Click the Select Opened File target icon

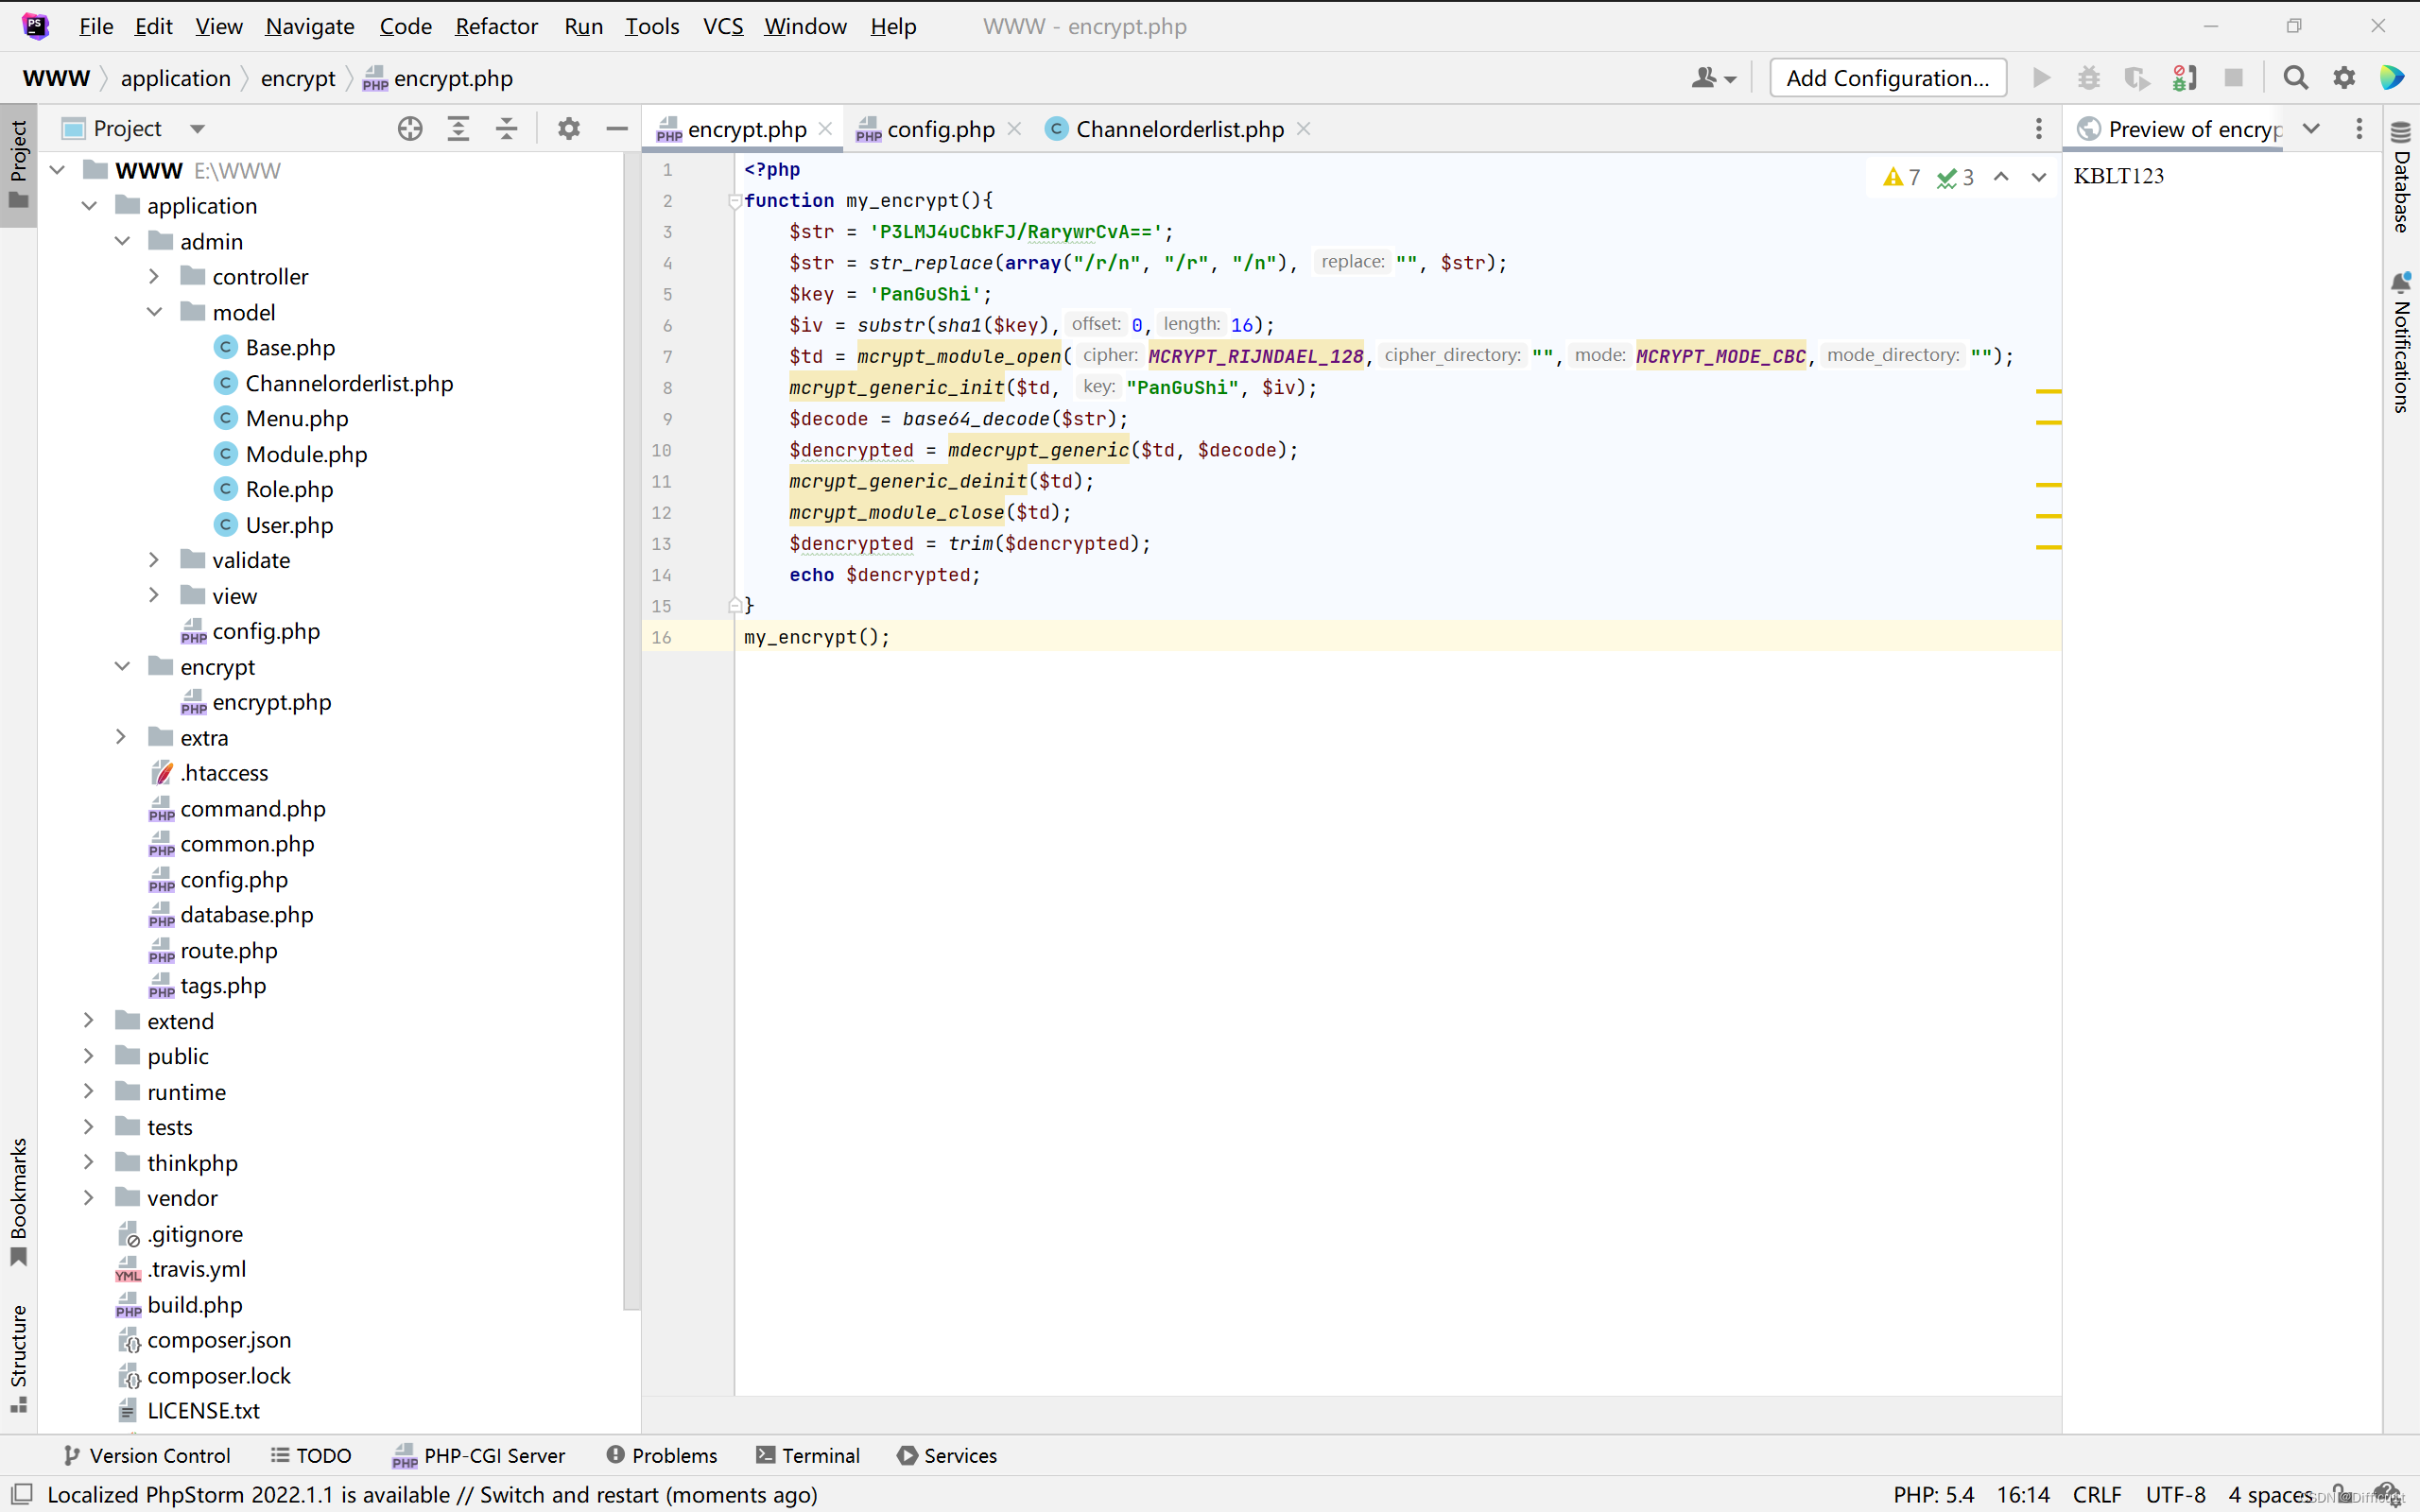point(410,129)
